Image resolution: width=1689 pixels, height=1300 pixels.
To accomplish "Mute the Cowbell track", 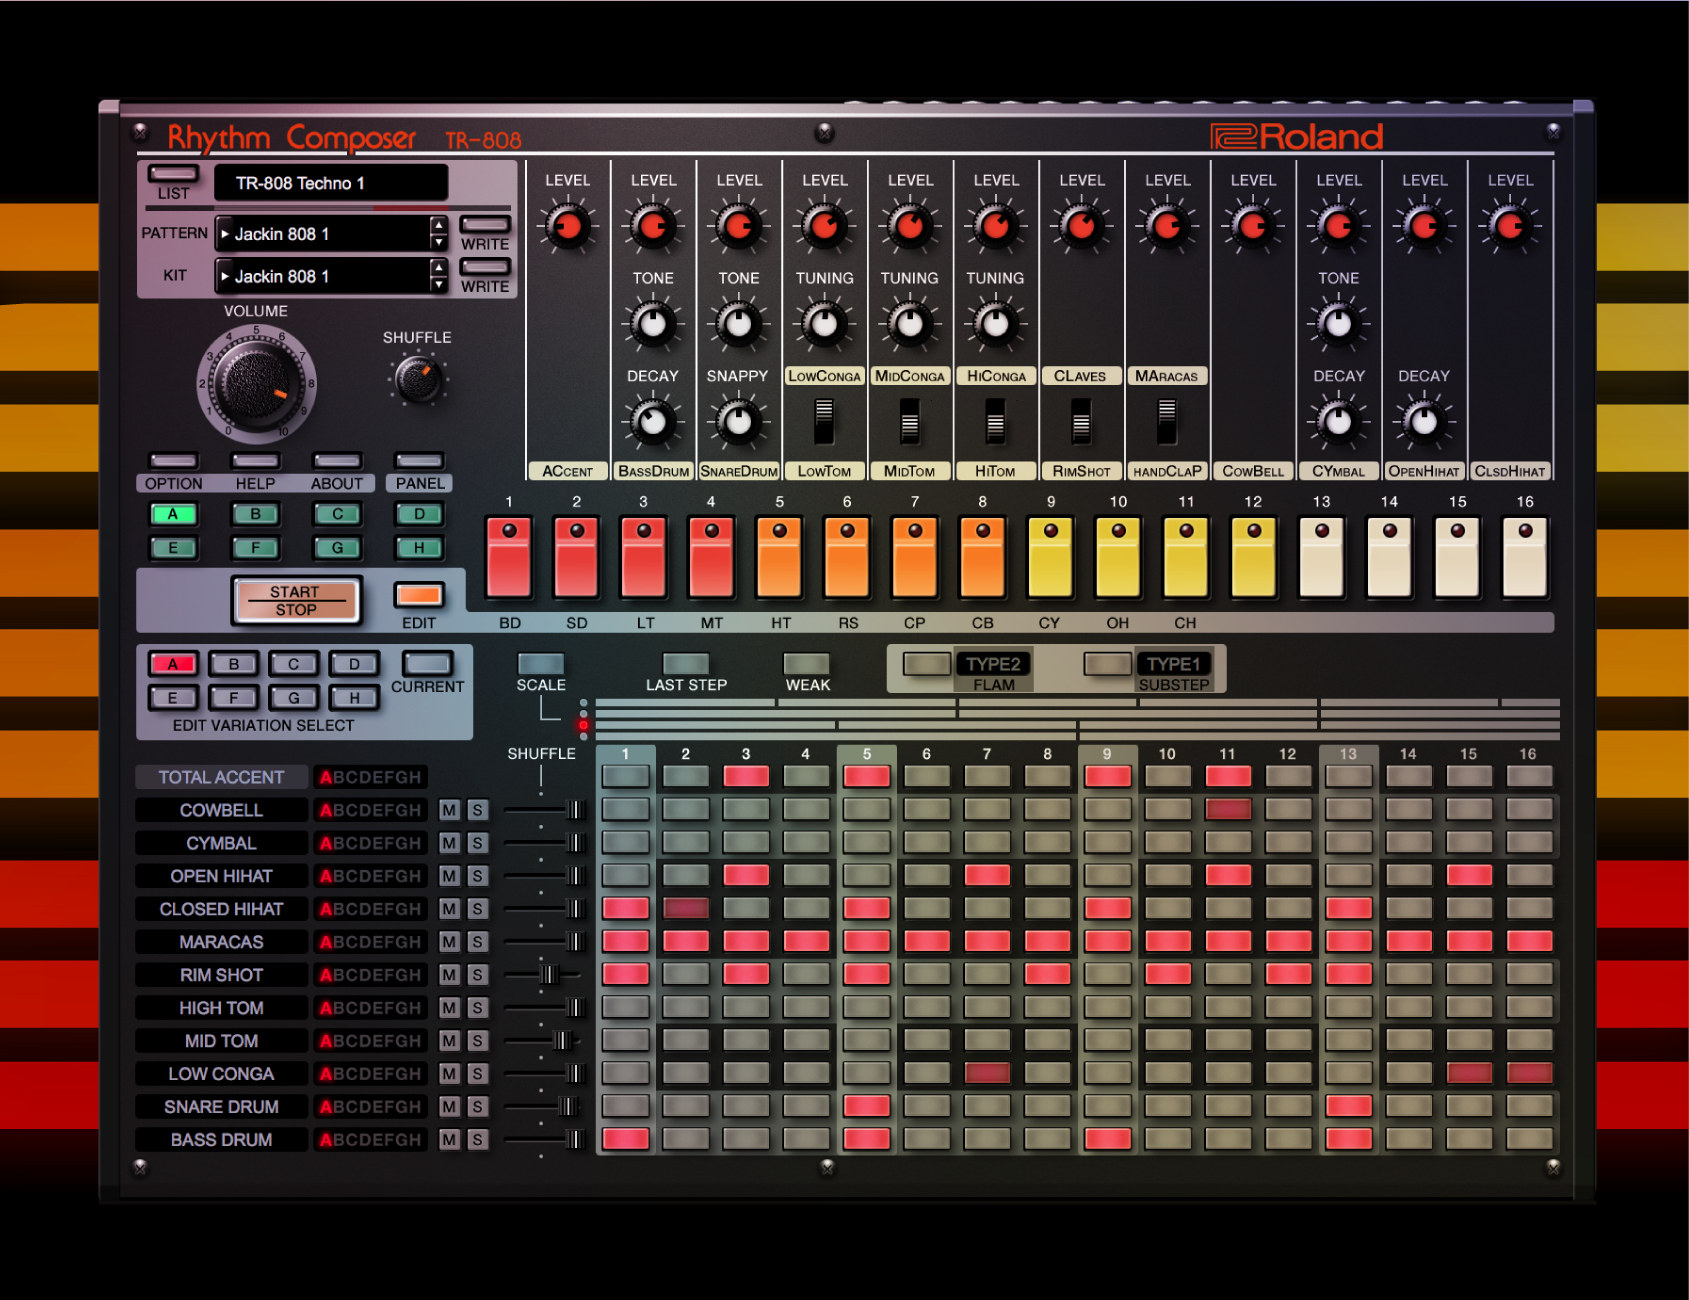I will click(x=450, y=810).
